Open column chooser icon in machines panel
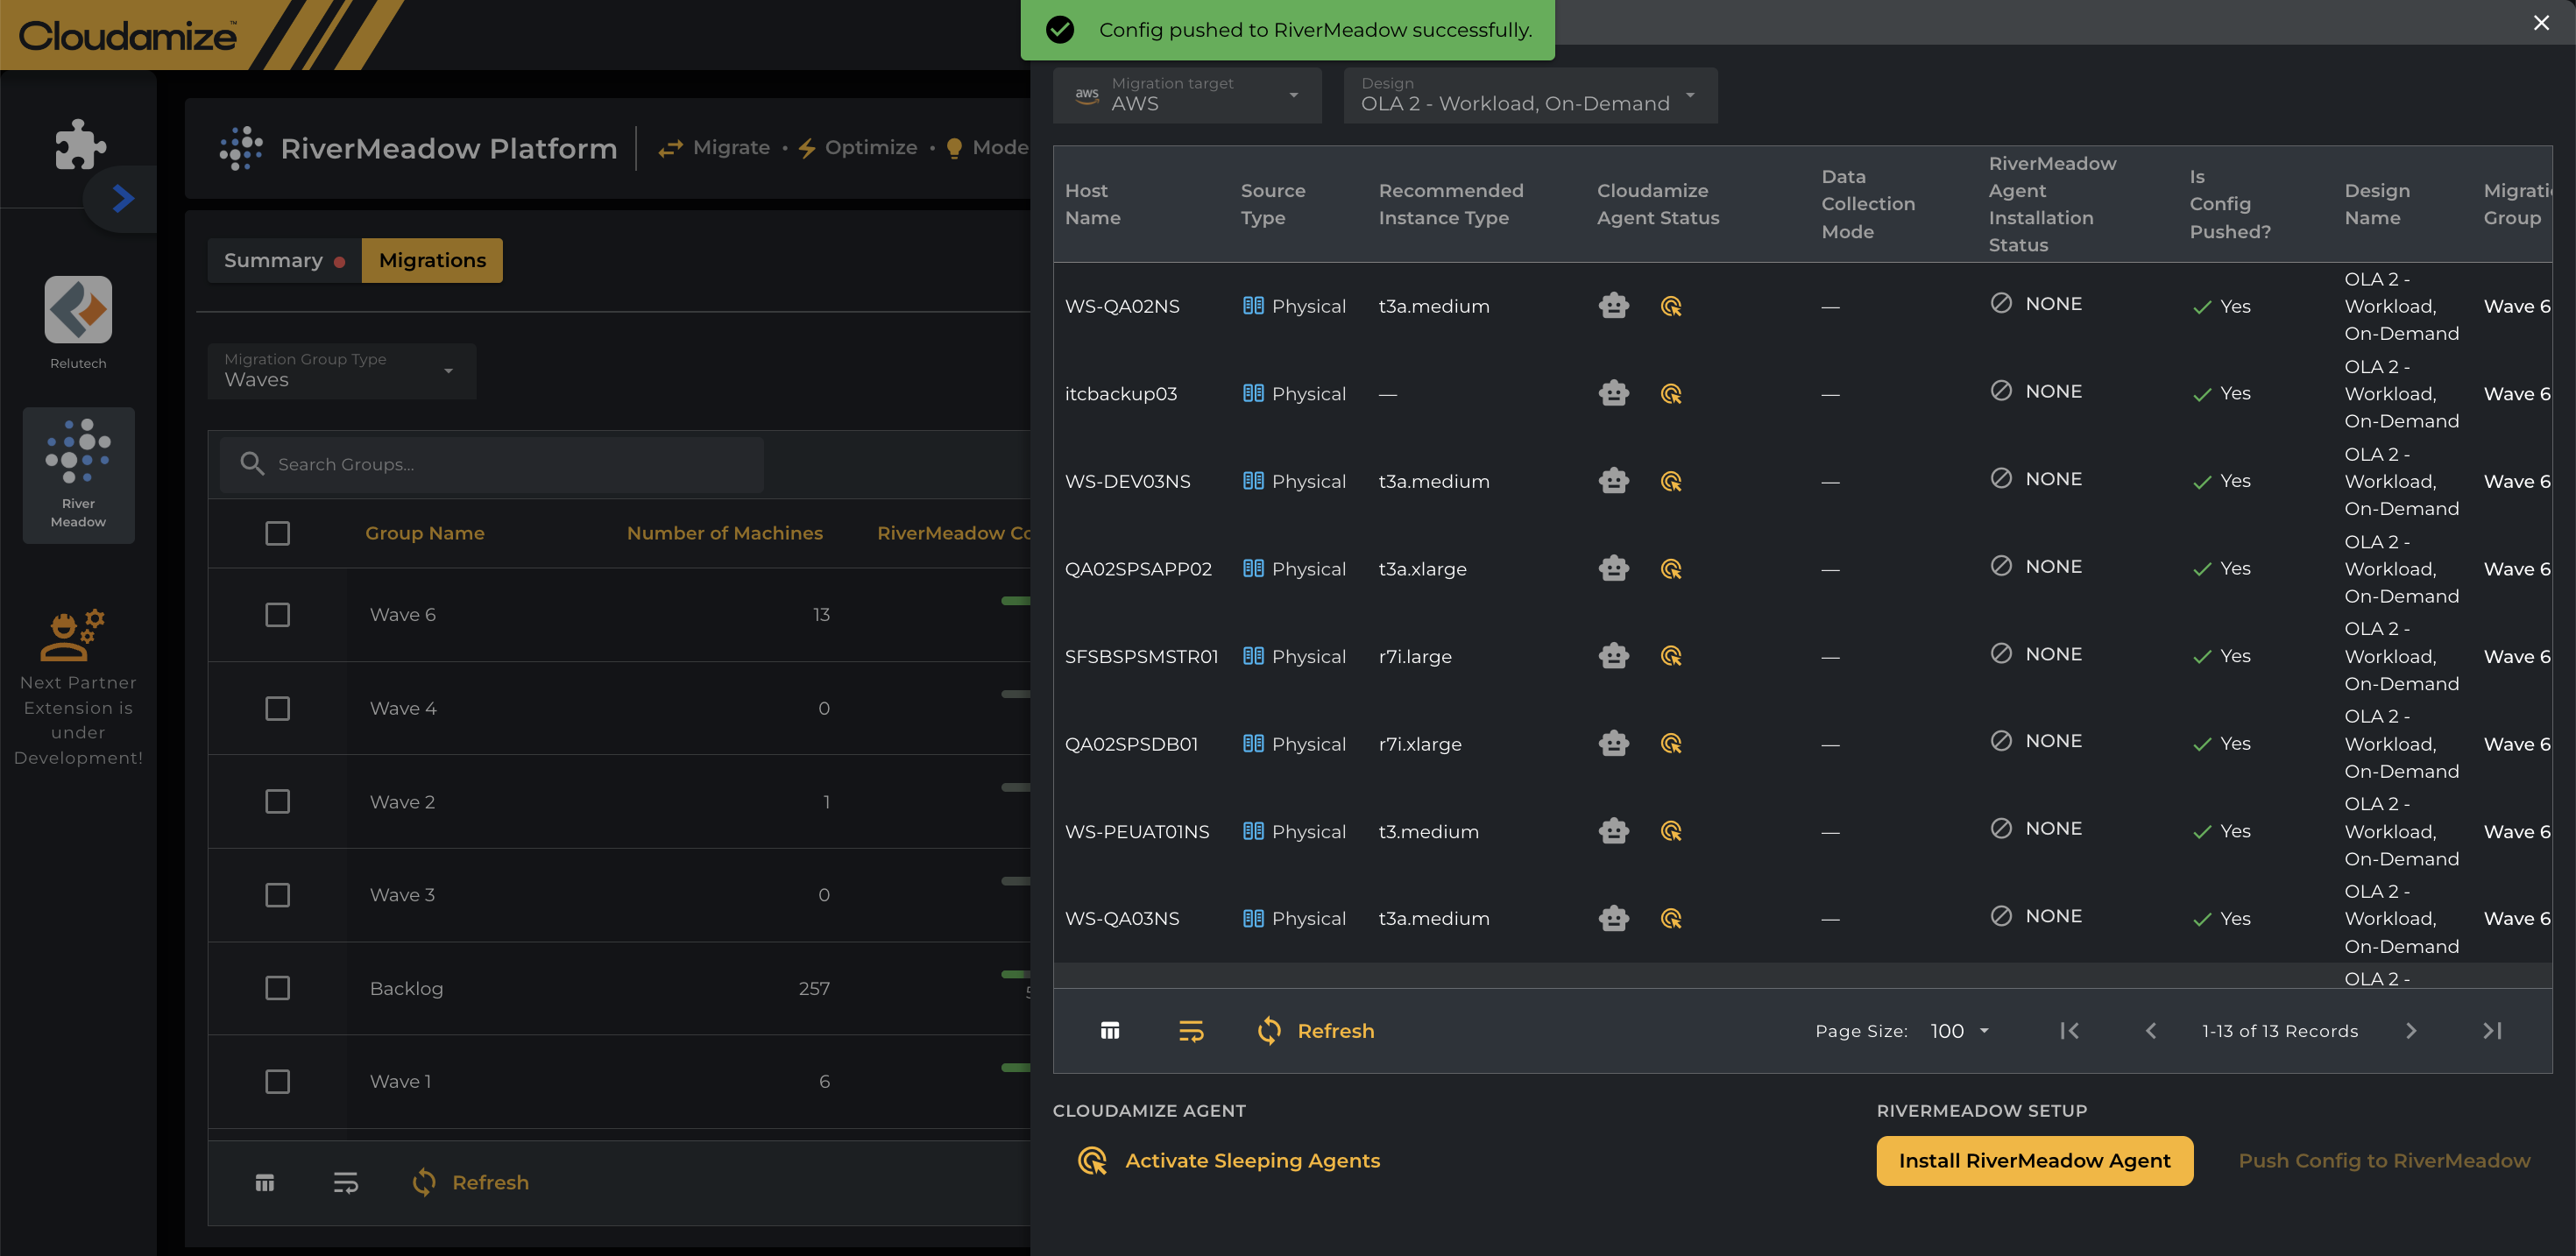The image size is (2576, 1256). pos(1110,1031)
